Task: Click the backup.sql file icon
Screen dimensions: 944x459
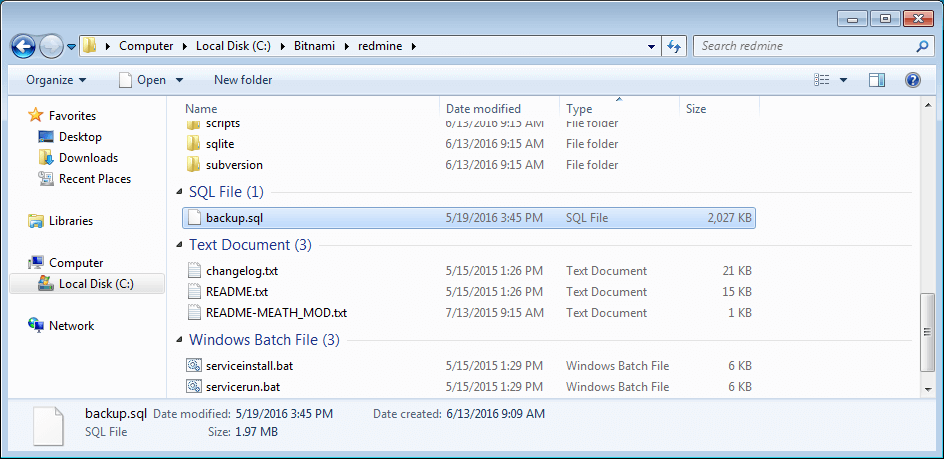Action: tap(193, 218)
